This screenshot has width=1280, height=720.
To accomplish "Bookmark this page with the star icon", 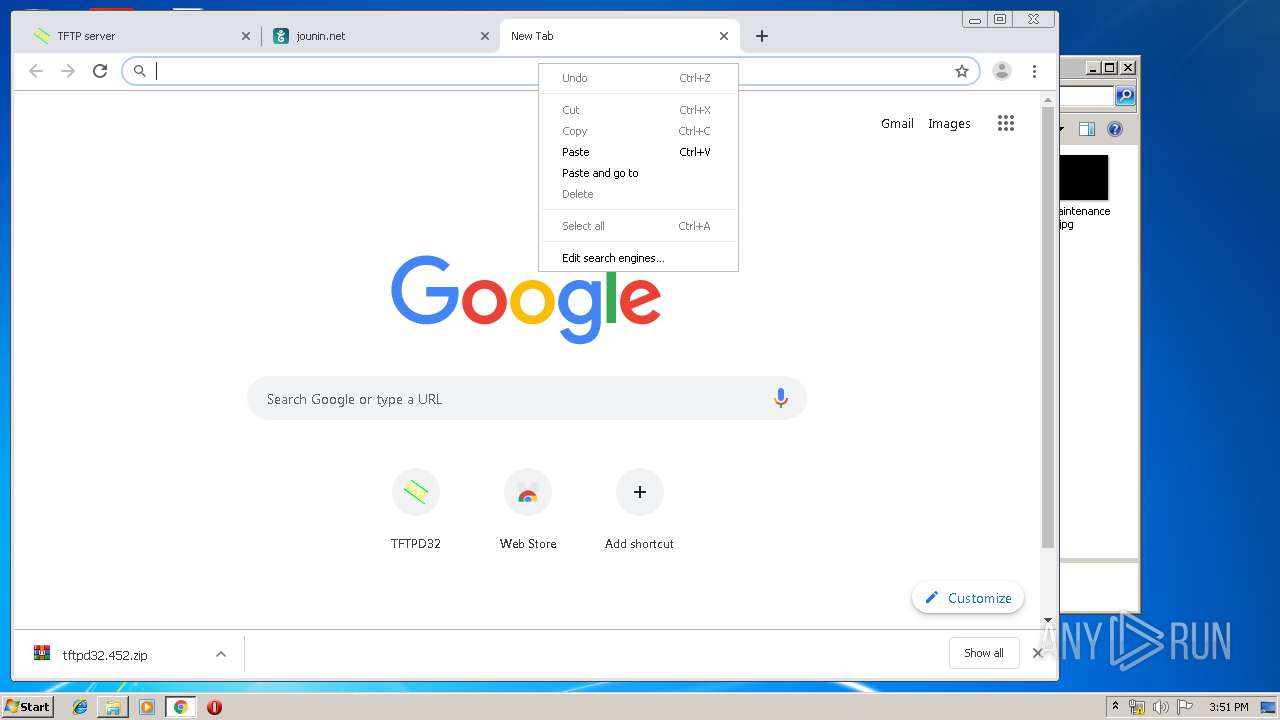I will pyautogui.click(x=962, y=71).
